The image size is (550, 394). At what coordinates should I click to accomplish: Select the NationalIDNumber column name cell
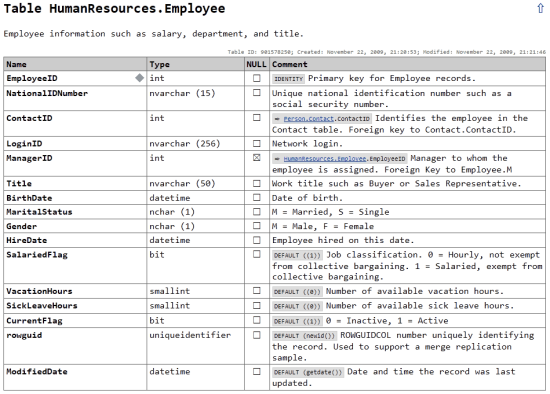point(75,98)
